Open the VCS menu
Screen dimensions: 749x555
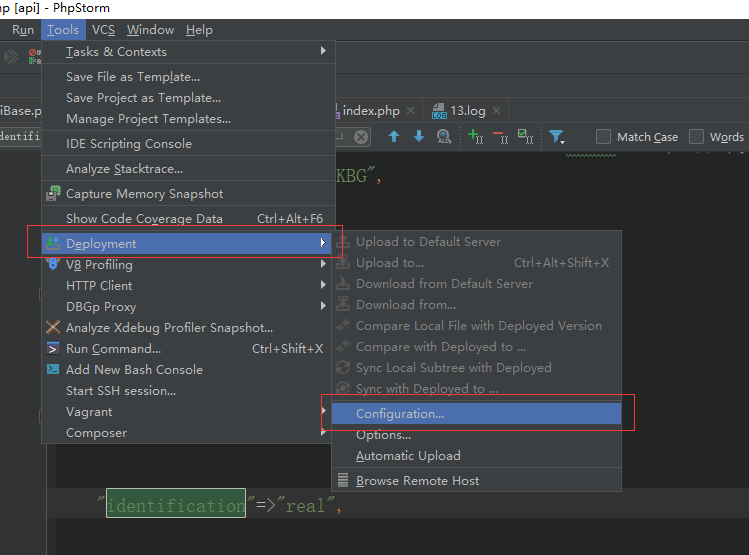click(x=103, y=30)
